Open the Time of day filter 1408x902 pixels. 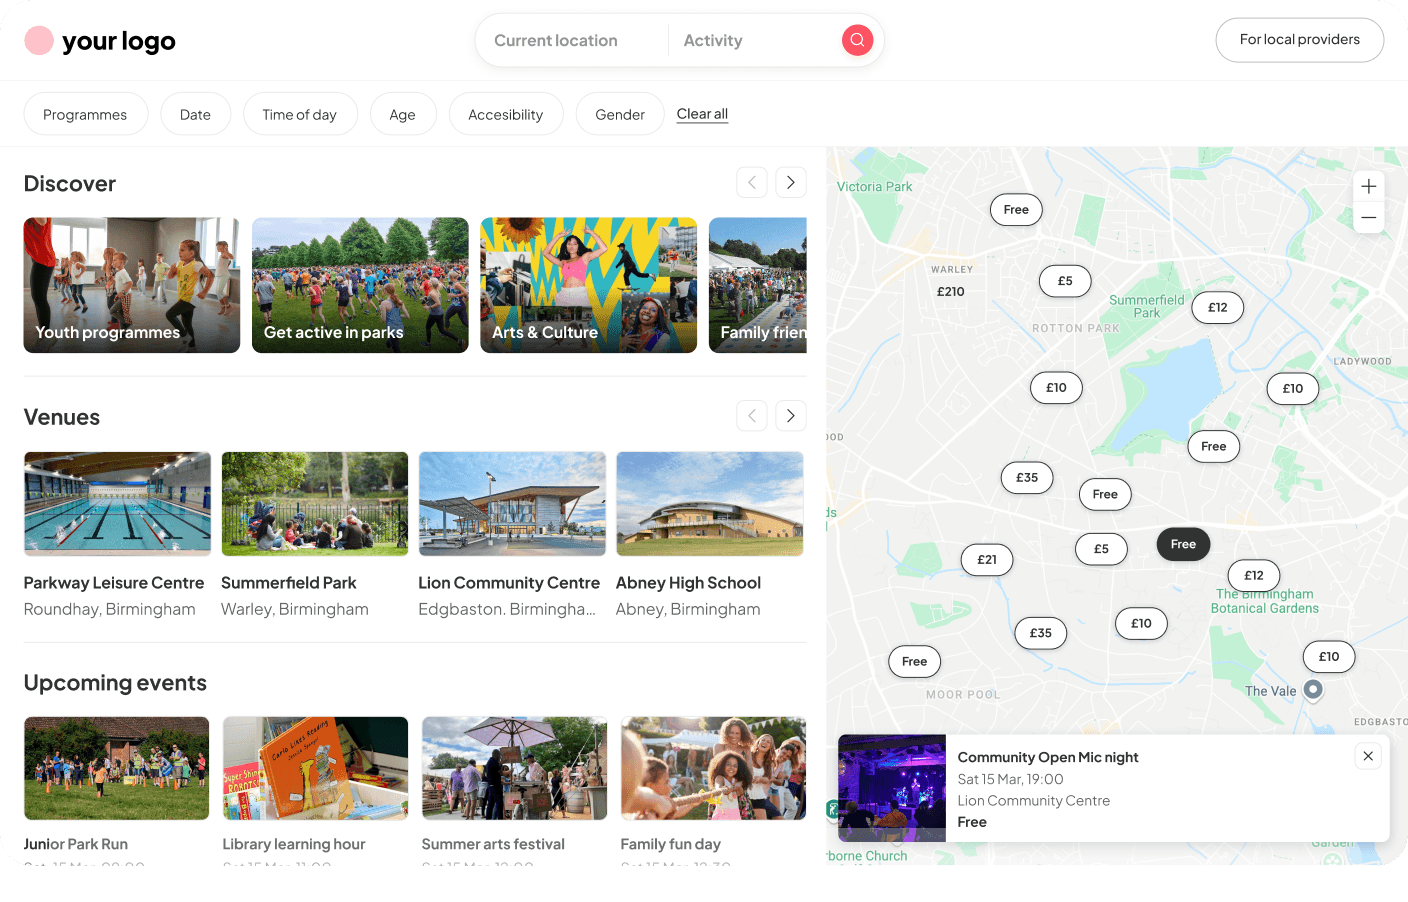pos(300,114)
